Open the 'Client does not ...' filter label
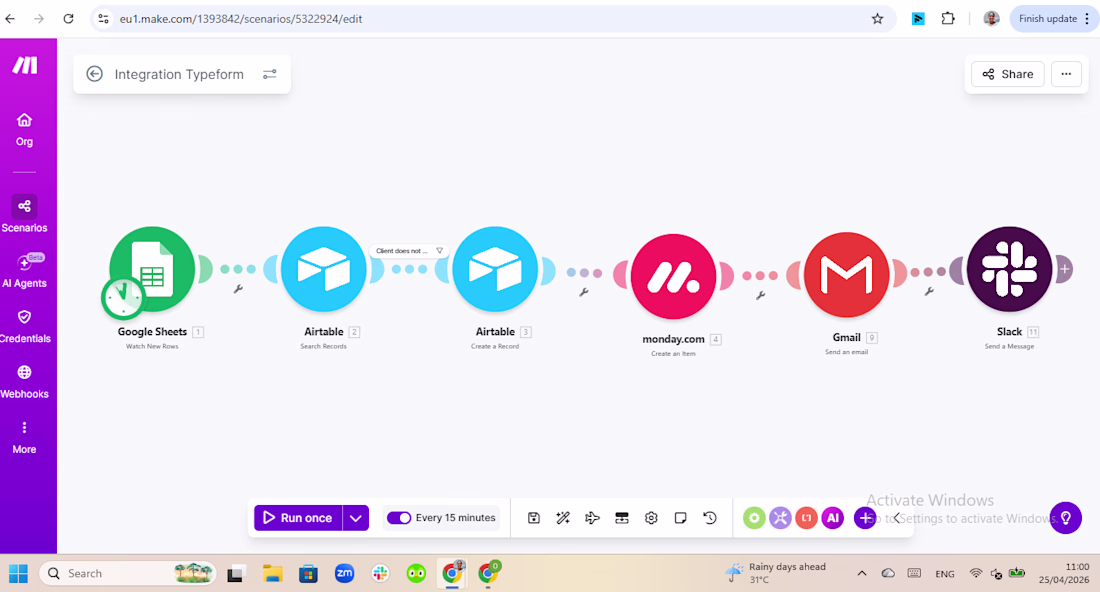This screenshot has width=1100, height=592. coord(409,250)
